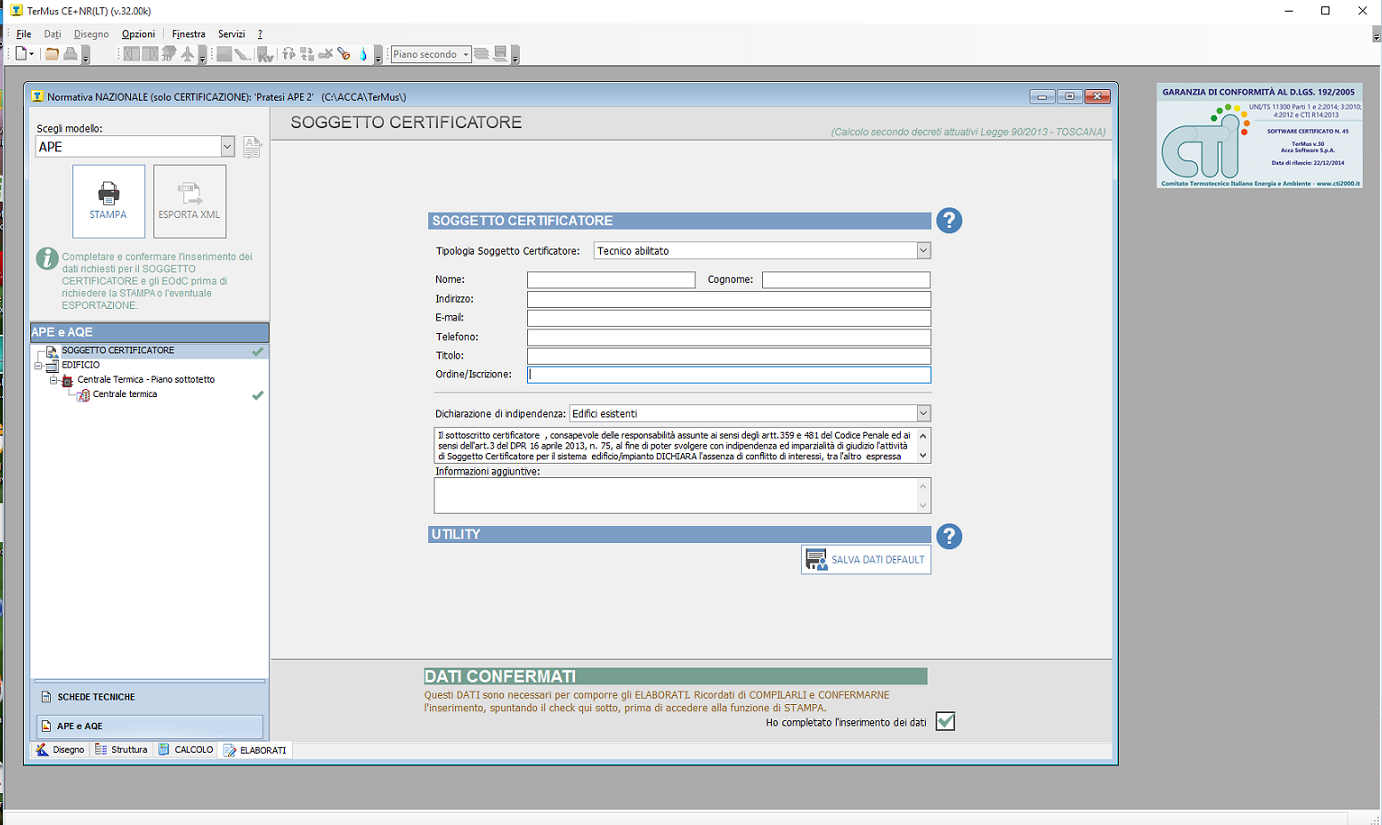Image resolution: width=1382 pixels, height=825 pixels.
Task: Click the SALVA DATI DEFAULT button
Action: click(x=866, y=560)
